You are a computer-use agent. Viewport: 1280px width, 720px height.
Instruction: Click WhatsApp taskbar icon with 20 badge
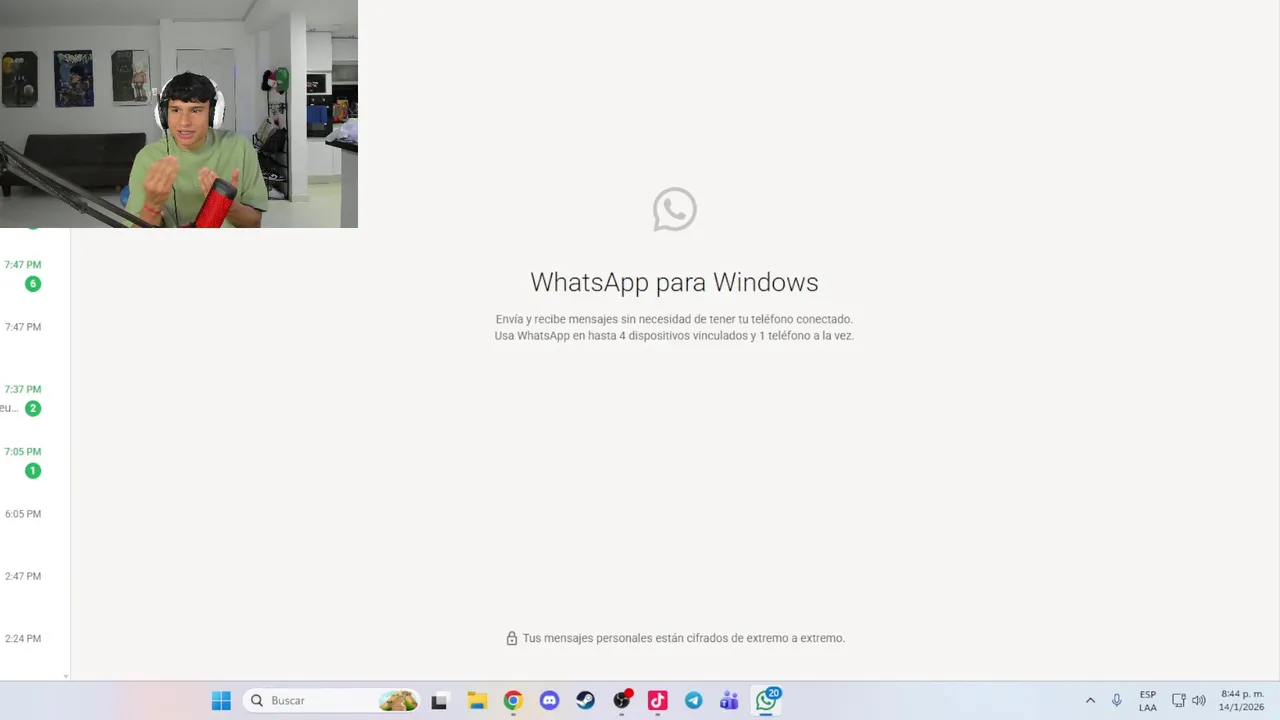tap(767, 700)
